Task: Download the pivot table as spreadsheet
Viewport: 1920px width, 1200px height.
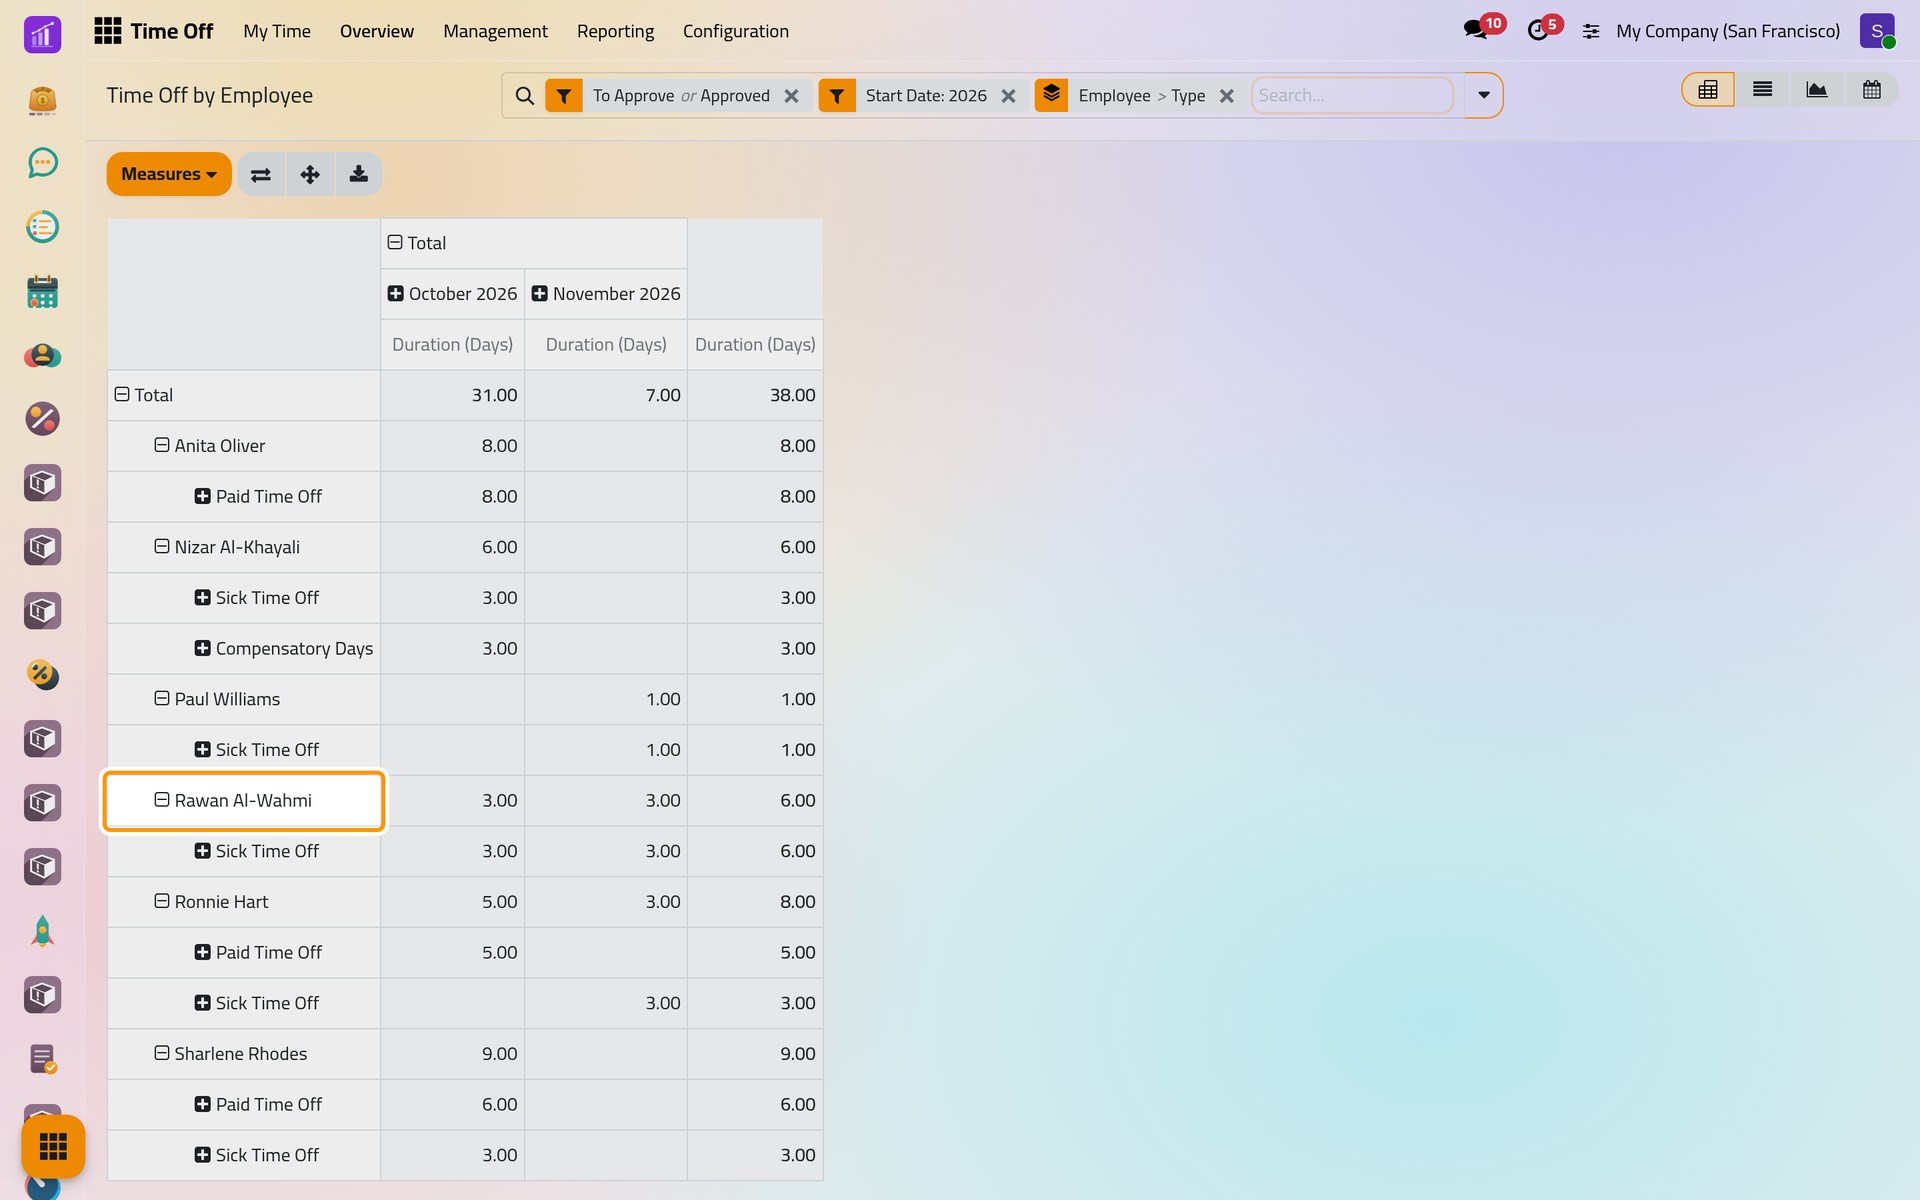Action: click(x=358, y=174)
